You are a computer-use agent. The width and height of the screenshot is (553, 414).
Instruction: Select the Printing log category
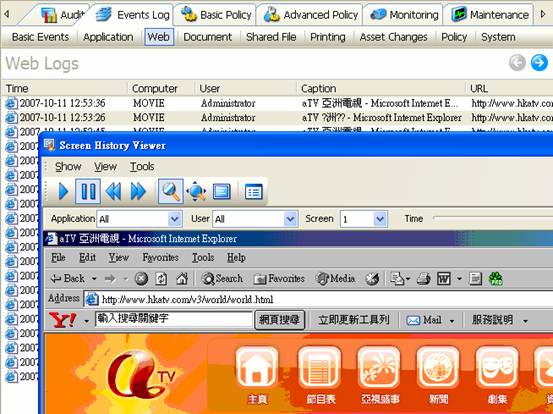[328, 37]
